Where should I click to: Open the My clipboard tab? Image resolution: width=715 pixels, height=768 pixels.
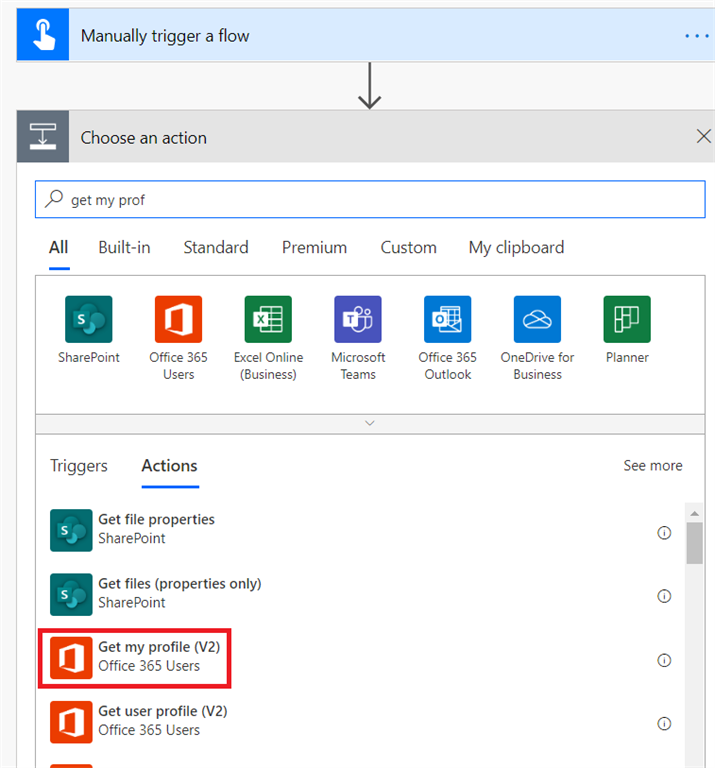click(516, 248)
